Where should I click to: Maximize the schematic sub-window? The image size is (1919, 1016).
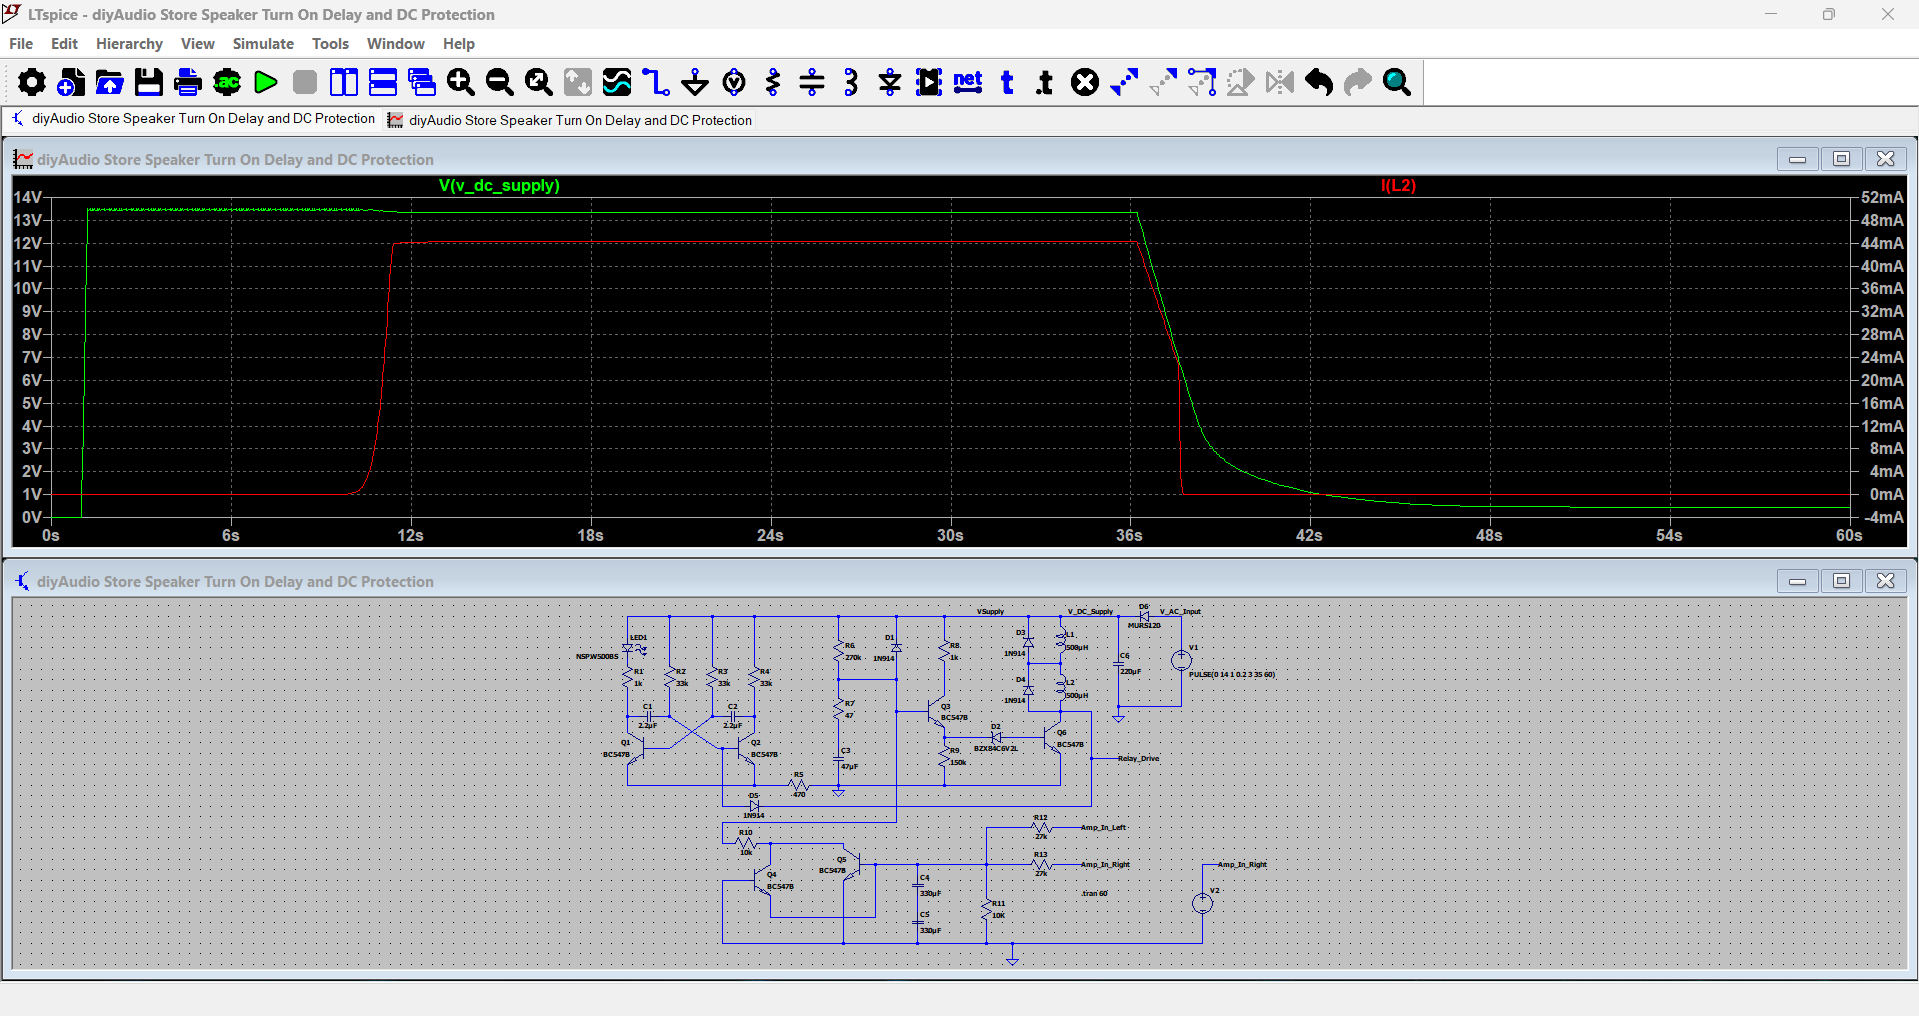(x=1841, y=581)
